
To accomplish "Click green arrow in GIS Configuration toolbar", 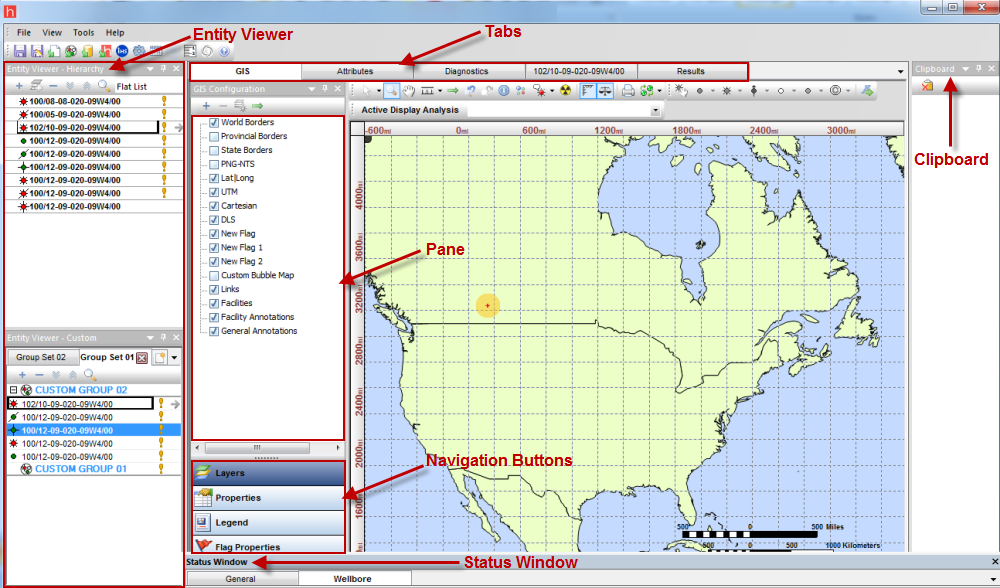I will 257,105.
